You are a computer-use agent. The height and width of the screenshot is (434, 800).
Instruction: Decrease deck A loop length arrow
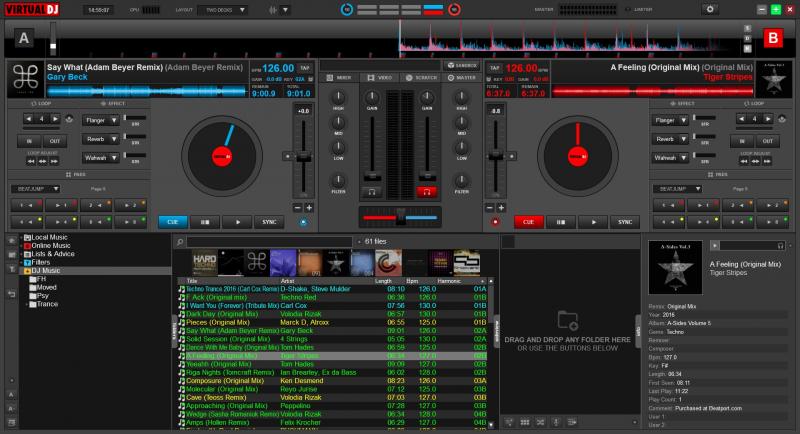29,119
